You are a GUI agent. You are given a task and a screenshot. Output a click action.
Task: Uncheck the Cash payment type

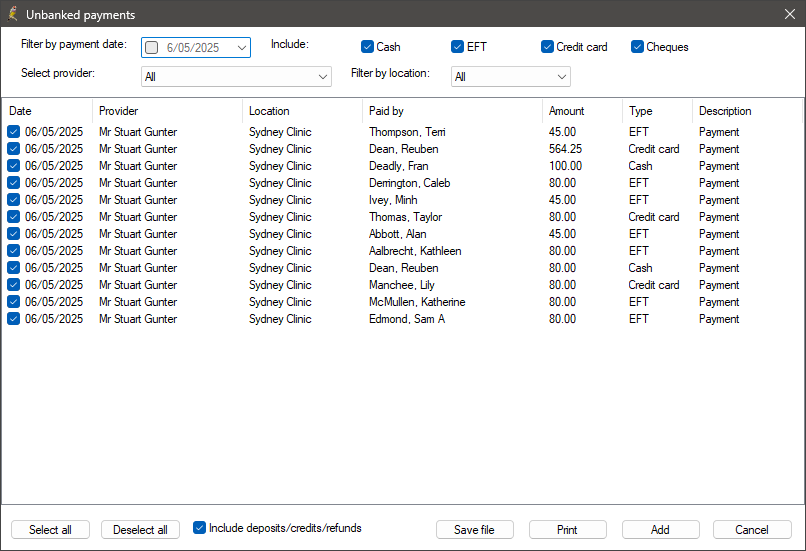coord(367,47)
